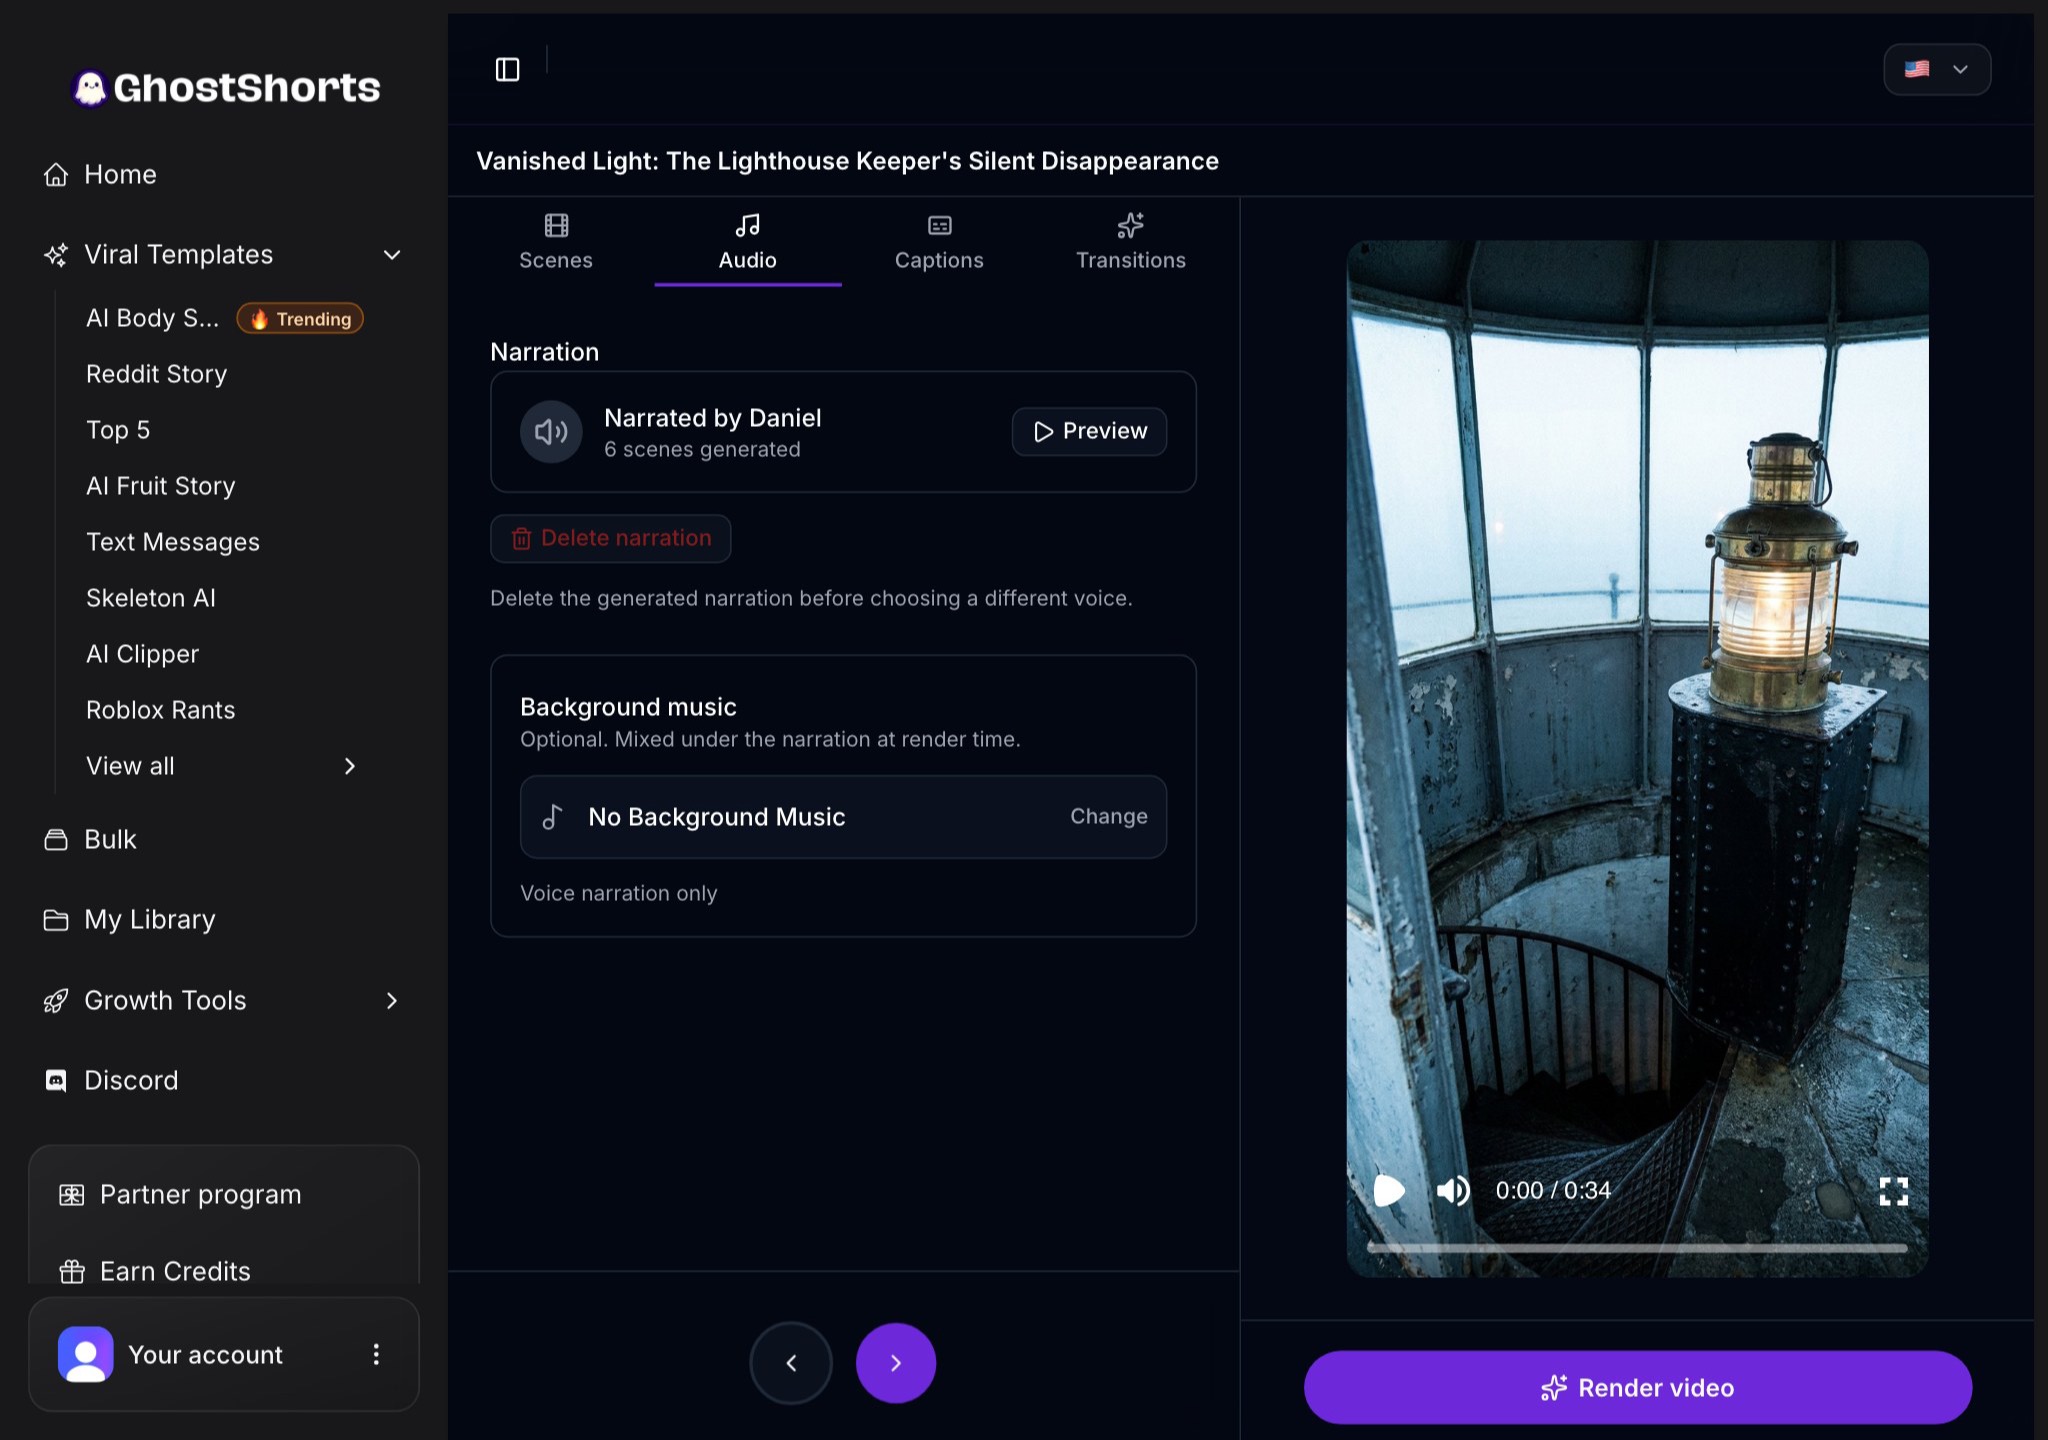This screenshot has height=1440, width=2048.
Task: Click Delete narration button
Action: (x=611, y=538)
